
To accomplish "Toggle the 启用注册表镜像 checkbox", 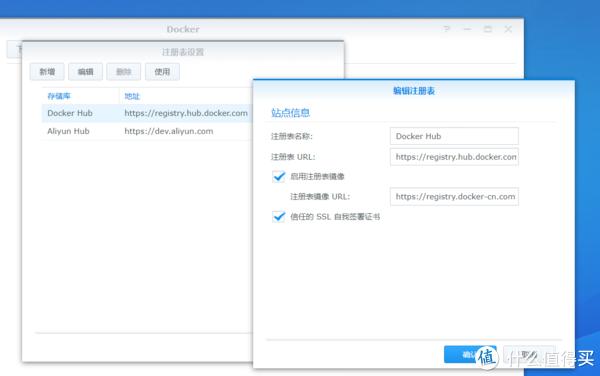I will pos(279,176).
